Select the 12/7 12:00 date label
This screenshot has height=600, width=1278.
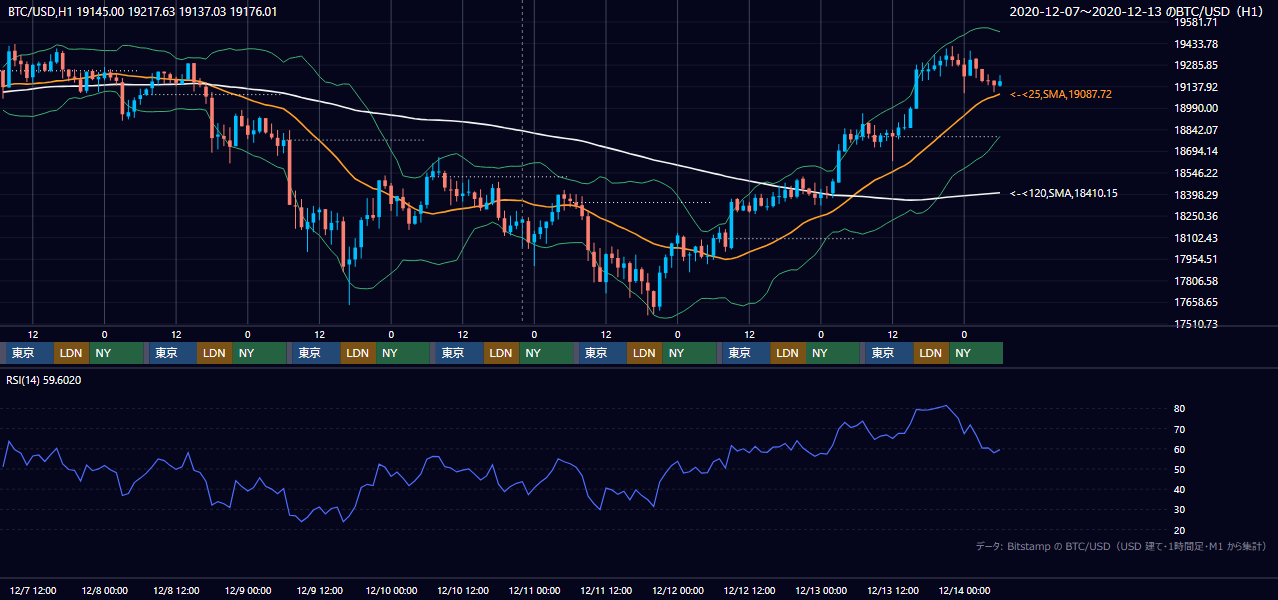pyautogui.click(x=33, y=590)
